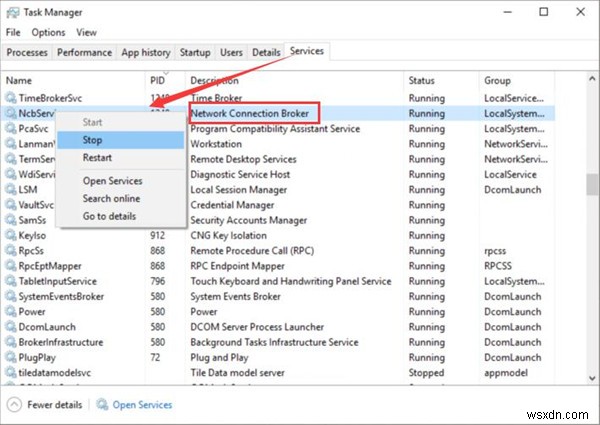Open the View menu
The height and width of the screenshot is (425, 600).
point(86,33)
